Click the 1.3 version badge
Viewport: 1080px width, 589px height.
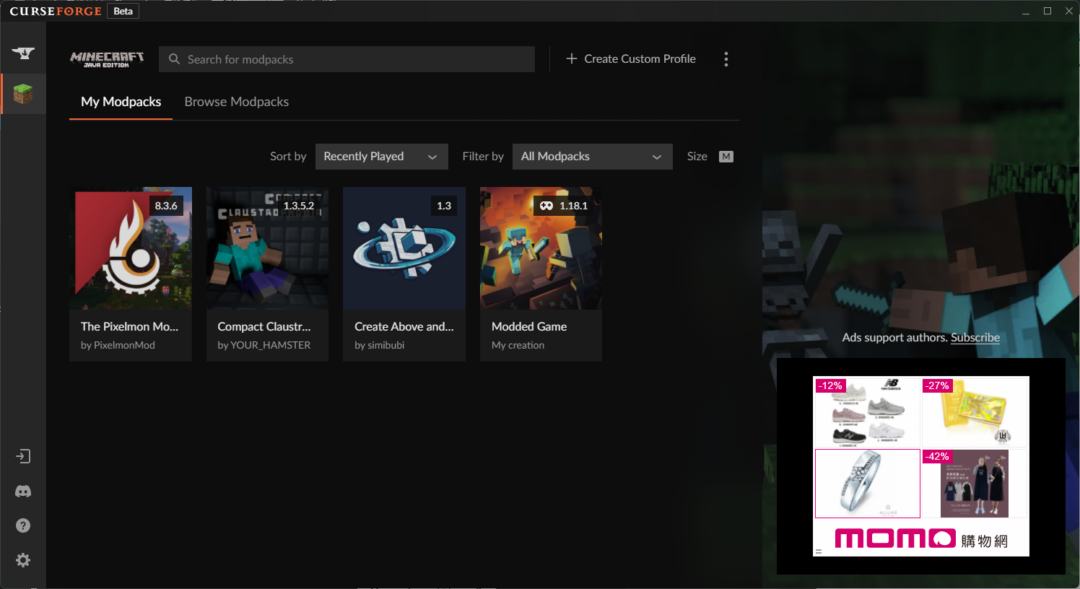(444, 205)
